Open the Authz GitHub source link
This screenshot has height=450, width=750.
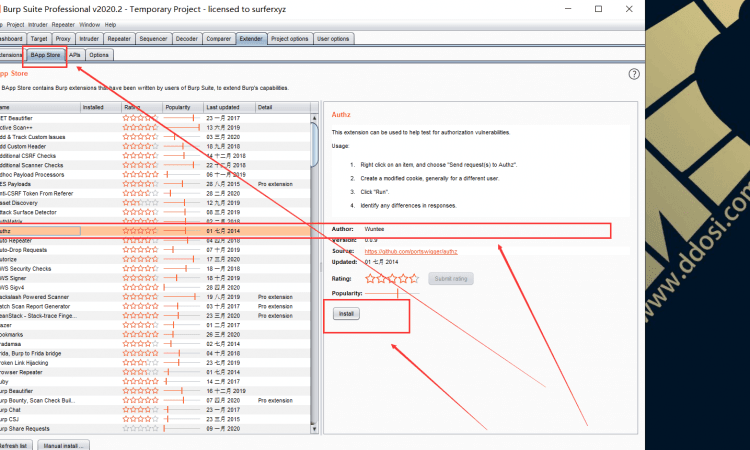click(411, 252)
